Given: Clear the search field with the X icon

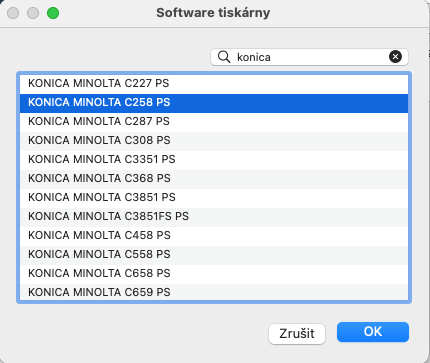Looking at the screenshot, I should tap(395, 57).
